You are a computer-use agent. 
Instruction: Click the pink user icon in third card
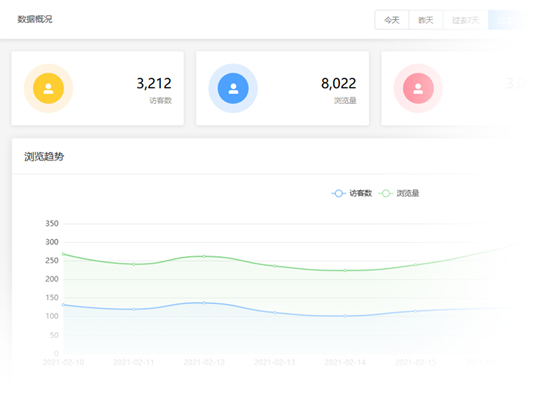click(x=418, y=88)
